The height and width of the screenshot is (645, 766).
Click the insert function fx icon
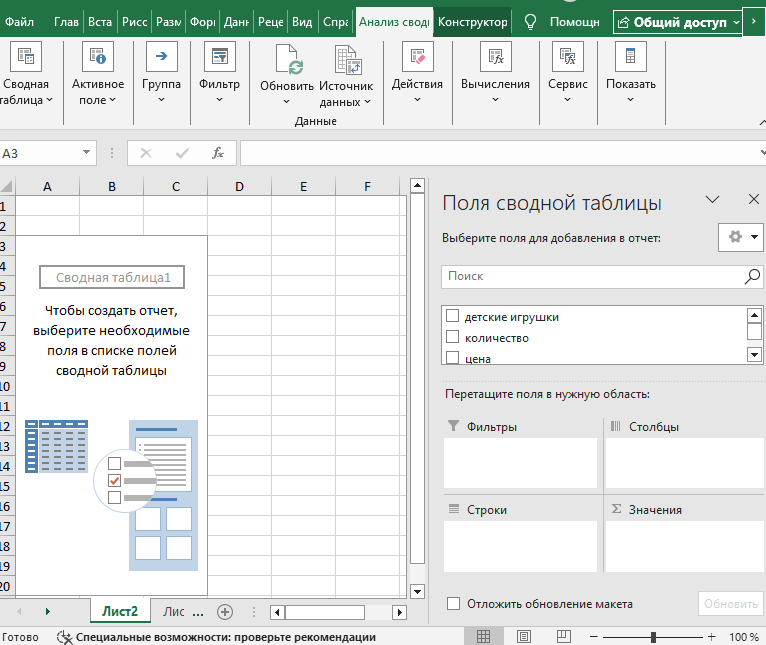pos(217,153)
